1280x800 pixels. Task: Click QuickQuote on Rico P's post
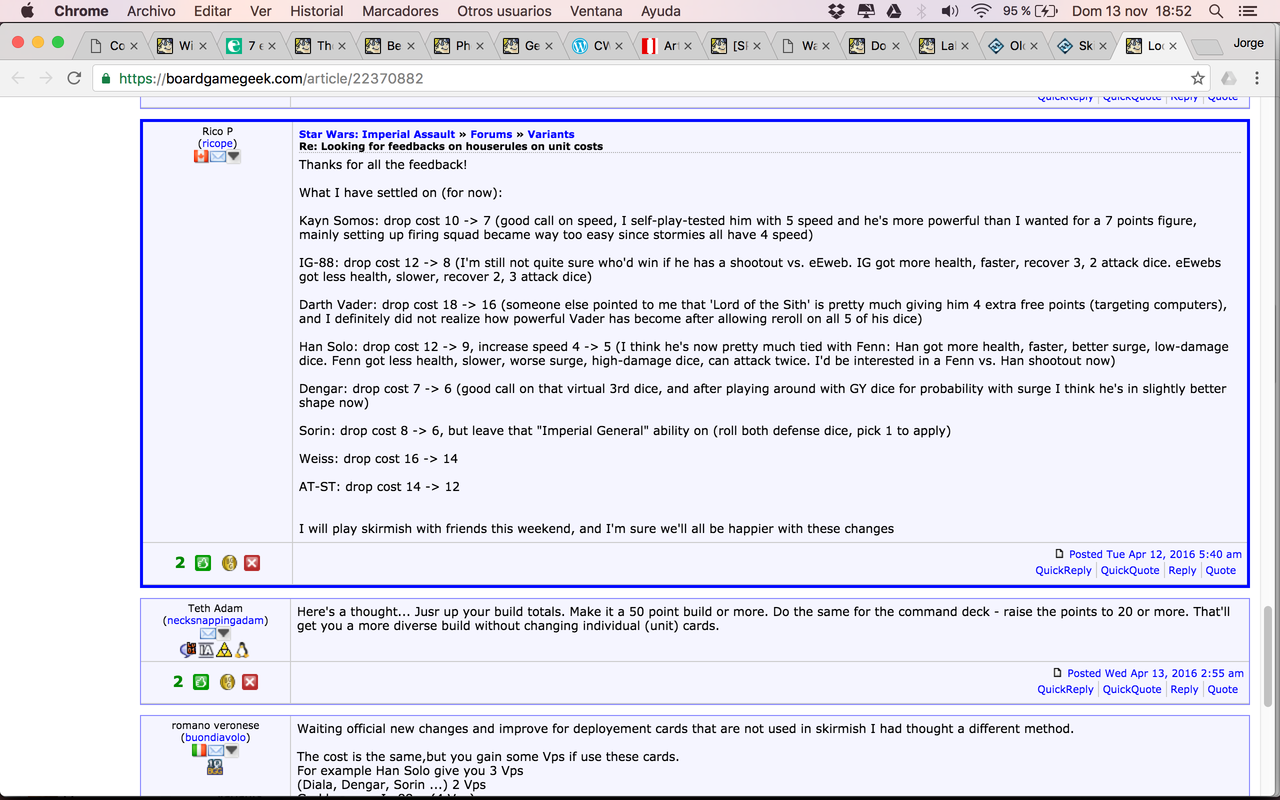(x=1130, y=570)
